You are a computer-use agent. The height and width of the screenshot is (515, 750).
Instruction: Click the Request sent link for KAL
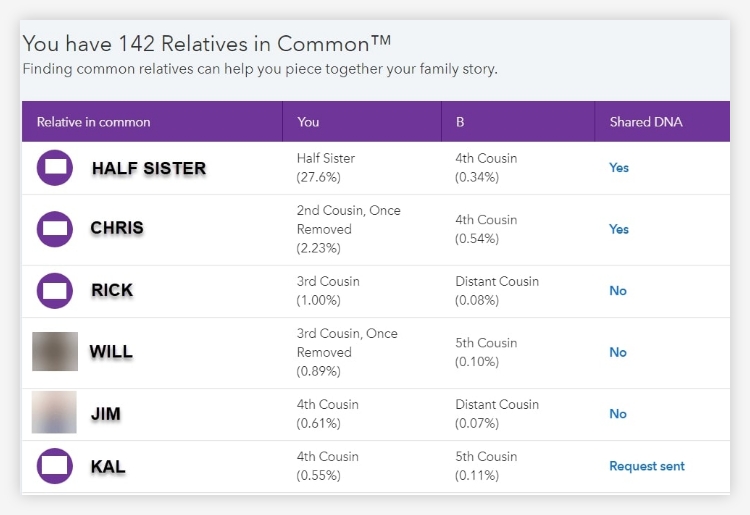click(647, 466)
